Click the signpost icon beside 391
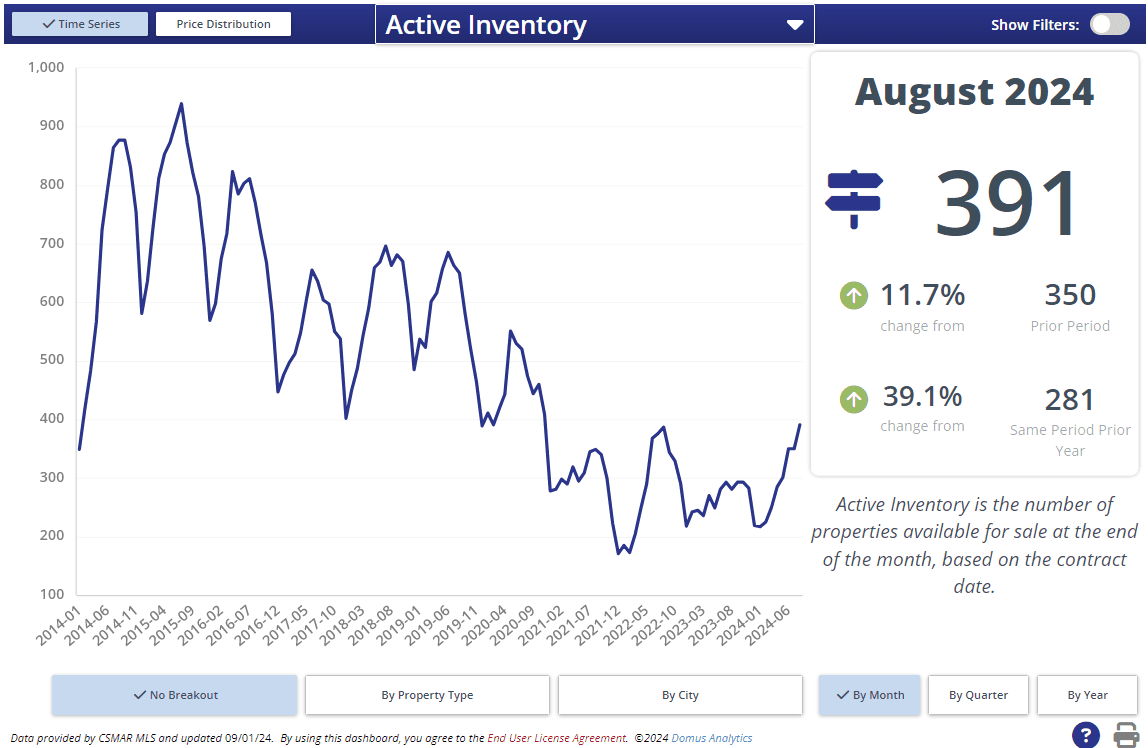 pos(853,198)
